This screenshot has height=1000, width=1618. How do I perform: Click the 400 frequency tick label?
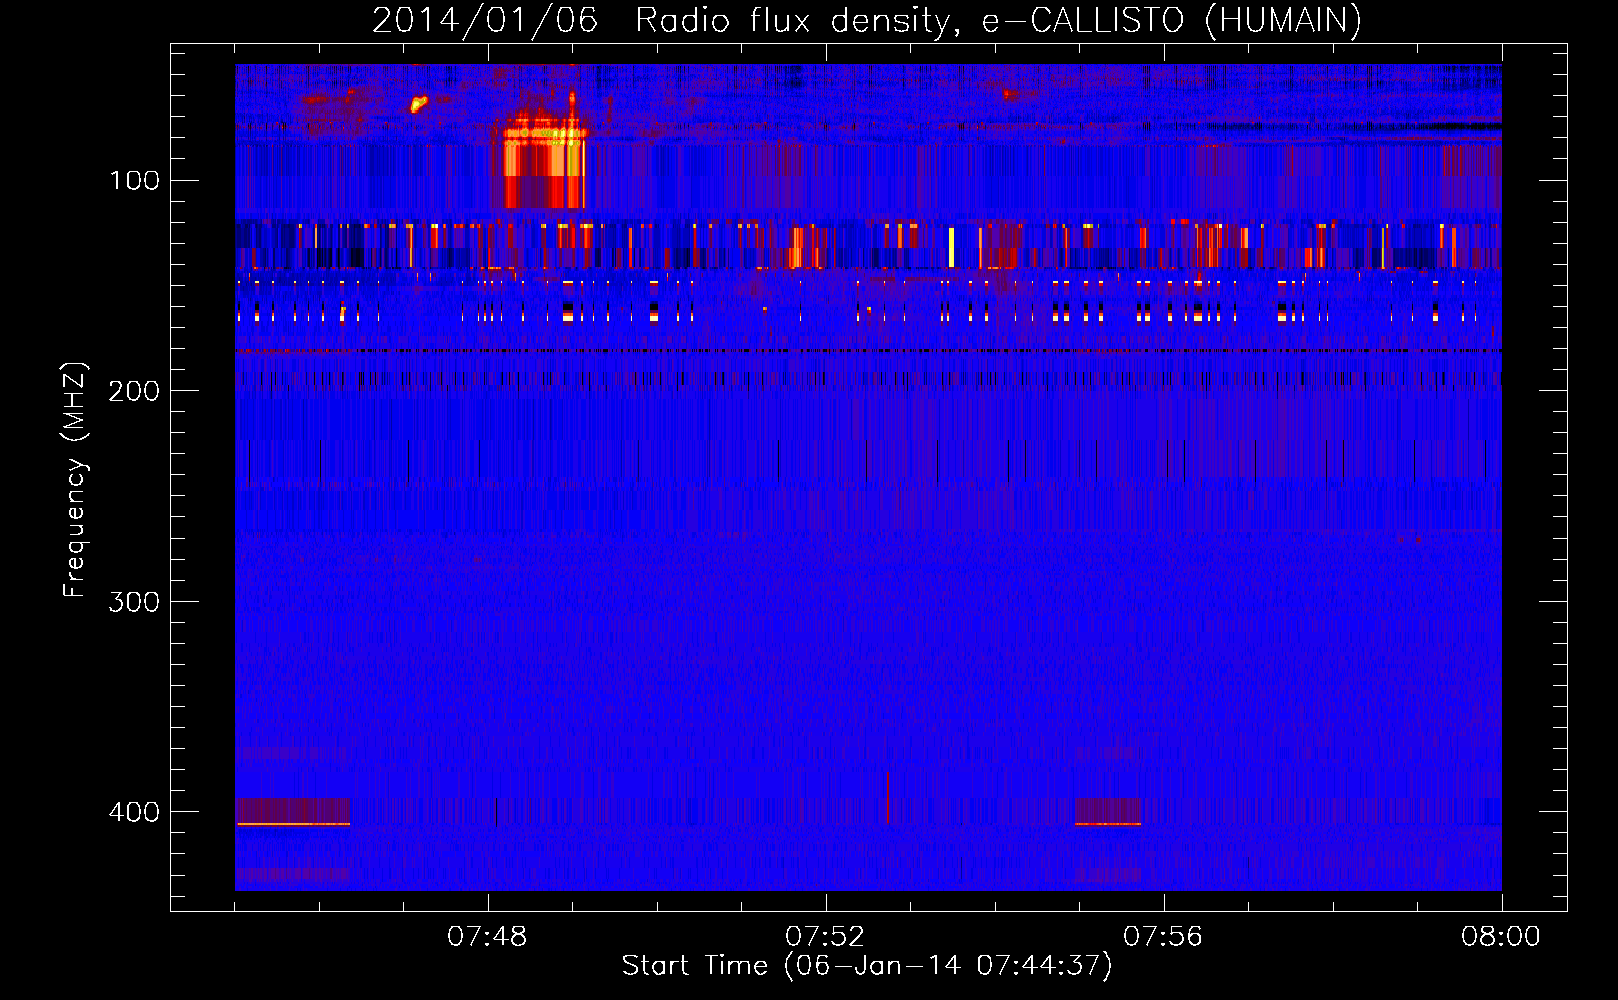pyautogui.click(x=134, y=812)
